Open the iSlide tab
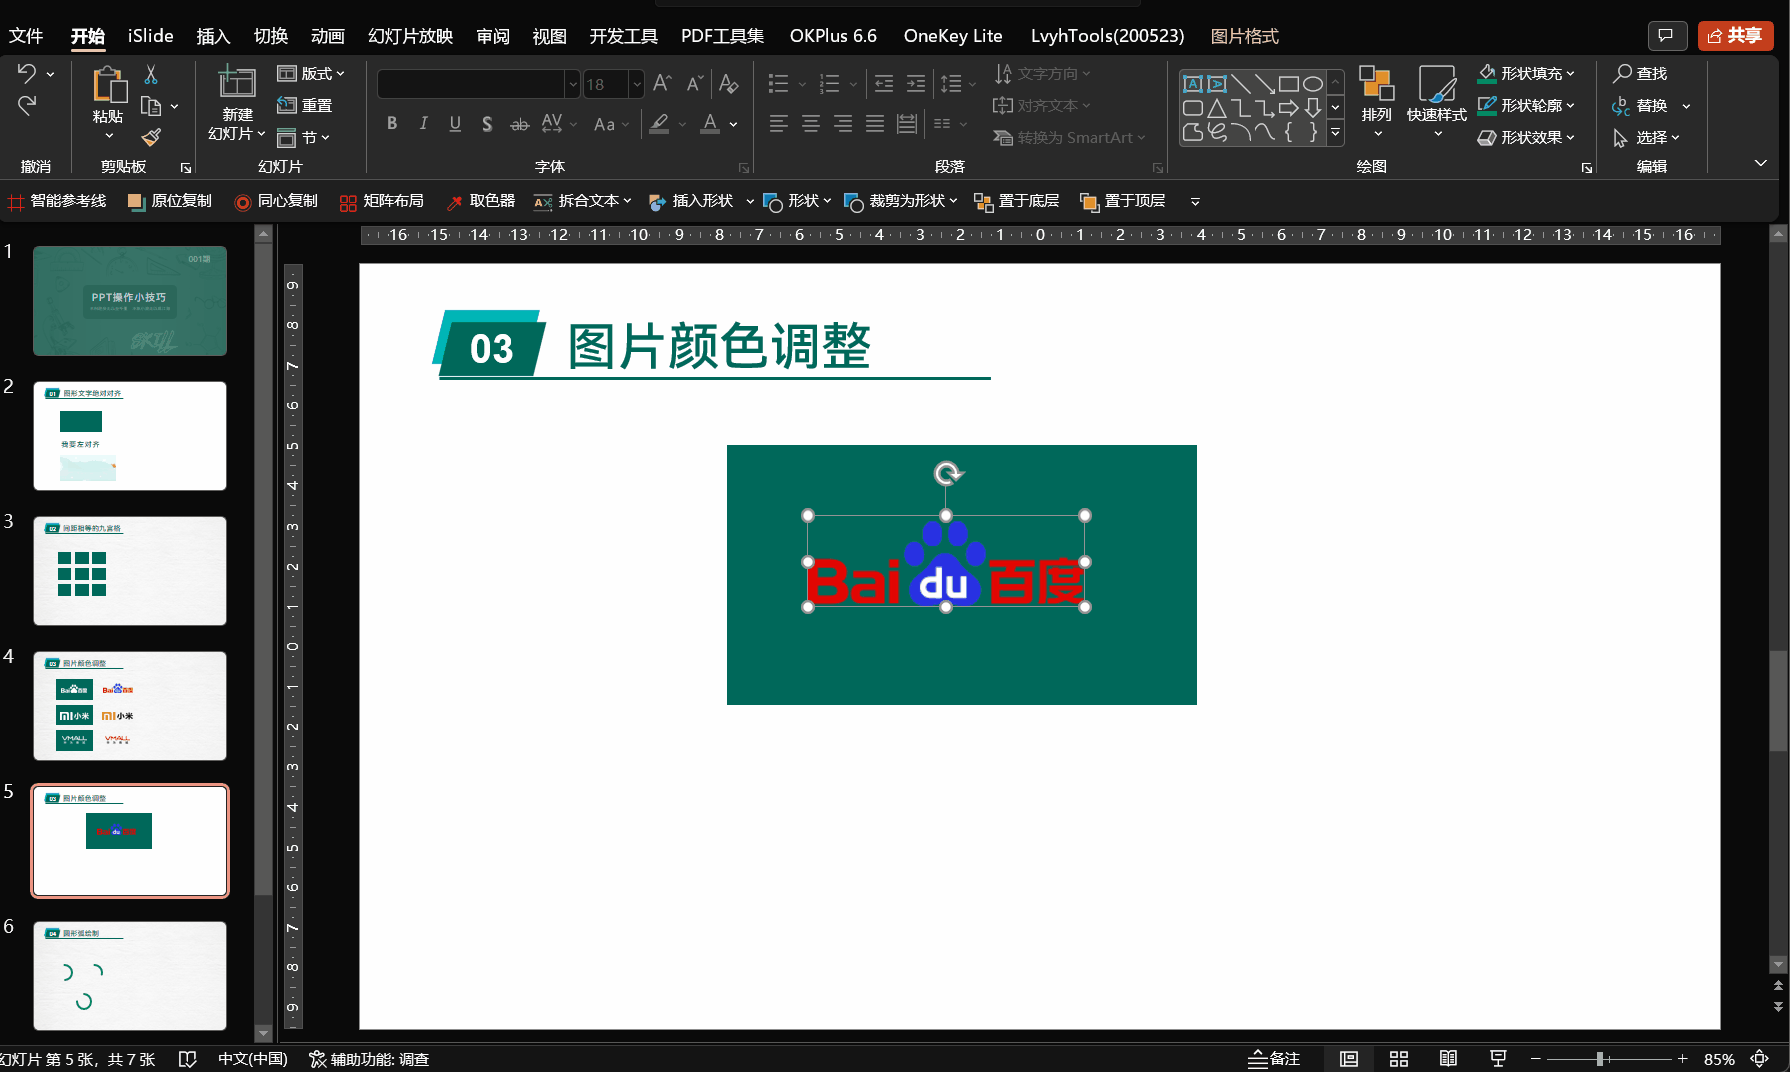Viewport: 1790px width, 1072px height. tap(151, 36)
